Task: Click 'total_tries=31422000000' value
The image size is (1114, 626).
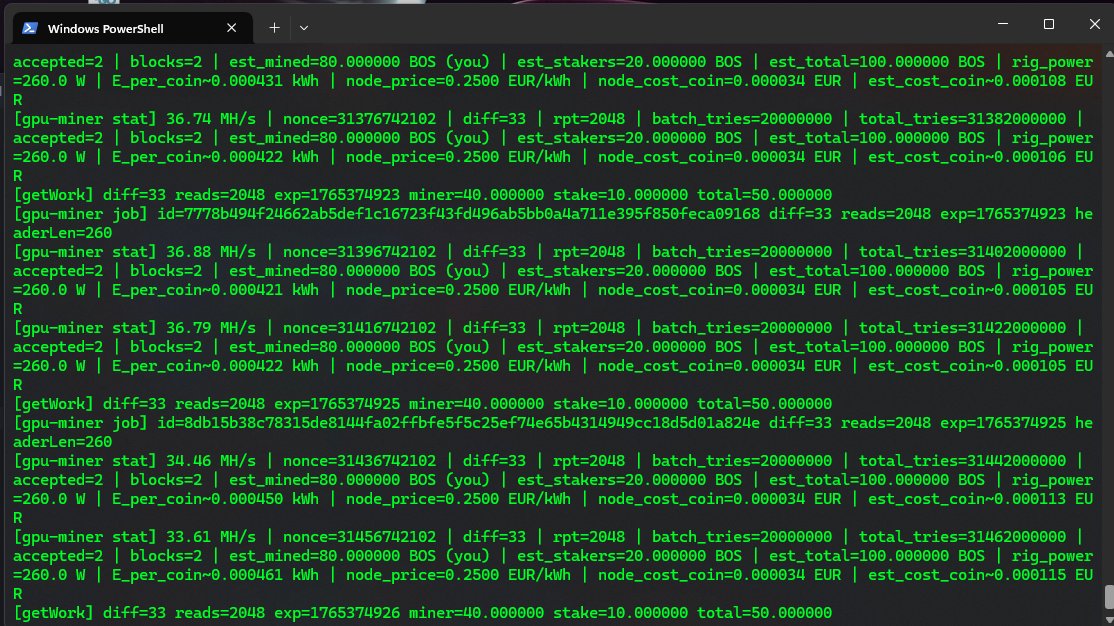Action: (963, 328)
